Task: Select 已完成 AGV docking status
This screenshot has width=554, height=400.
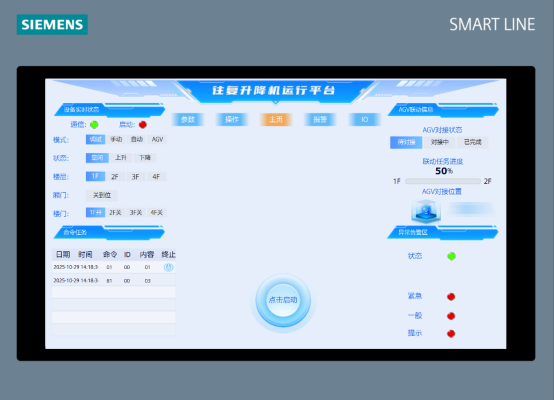Action: [x=473, y=142]
